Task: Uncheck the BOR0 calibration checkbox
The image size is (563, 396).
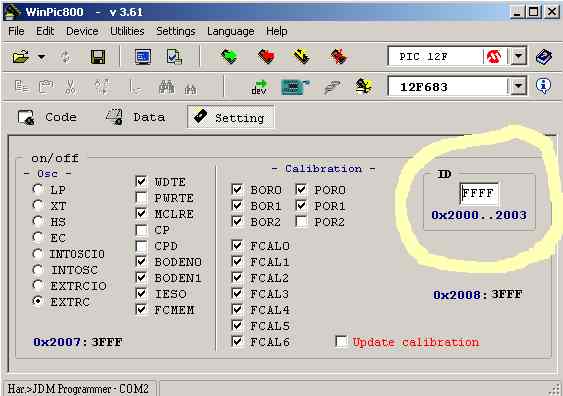Action: point(237,189)
